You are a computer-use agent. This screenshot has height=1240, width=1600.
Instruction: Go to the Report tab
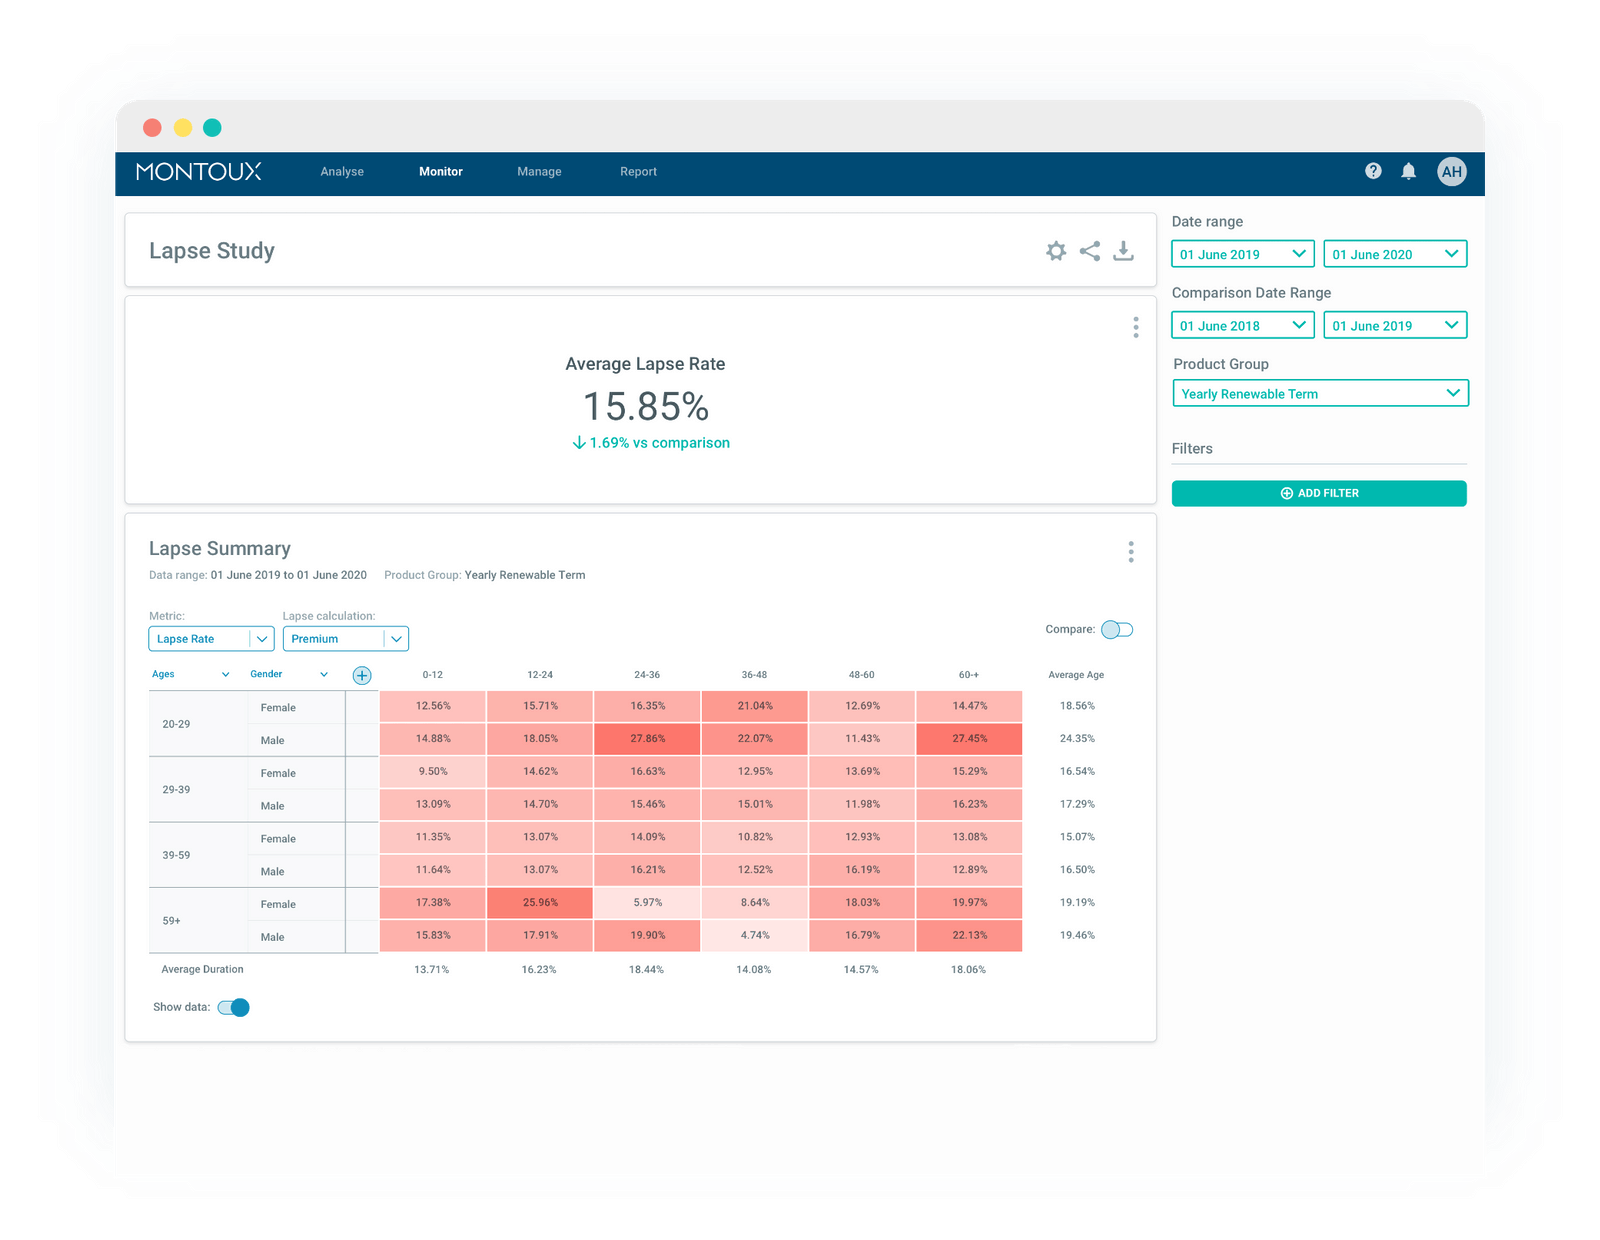(638, 172)
